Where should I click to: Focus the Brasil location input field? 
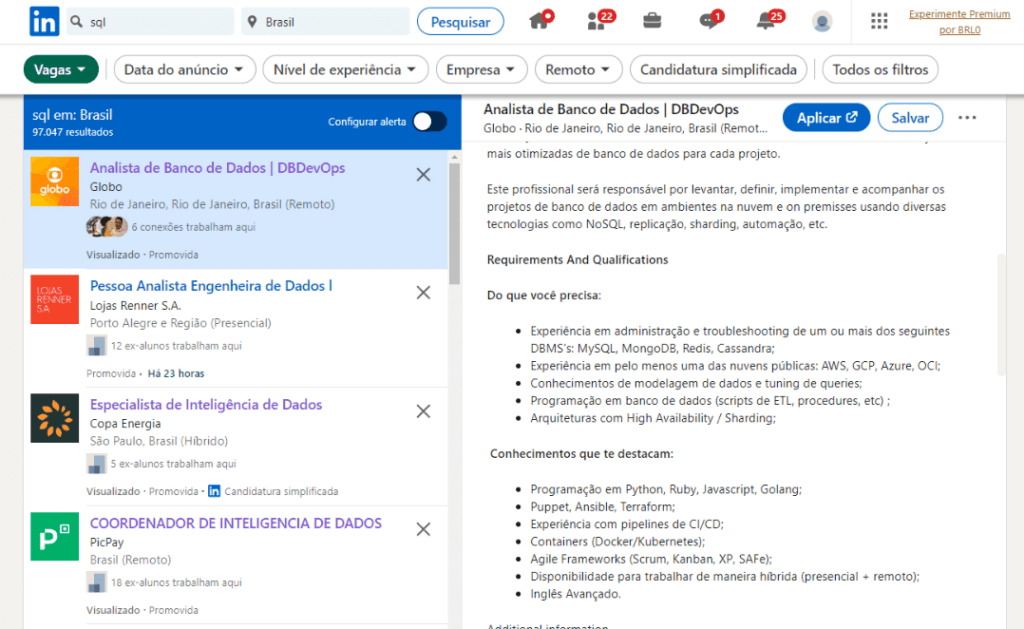point(325,22)
